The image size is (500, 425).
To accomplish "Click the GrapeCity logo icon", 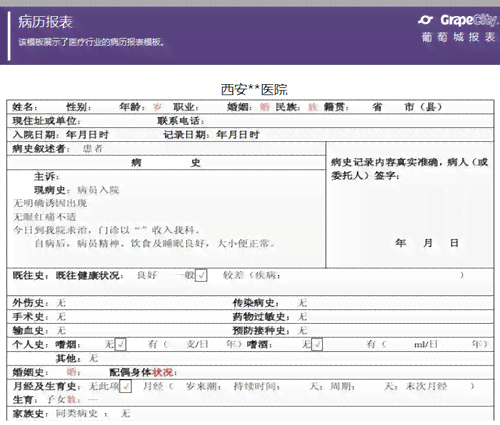I will click(x=426, y=20).
